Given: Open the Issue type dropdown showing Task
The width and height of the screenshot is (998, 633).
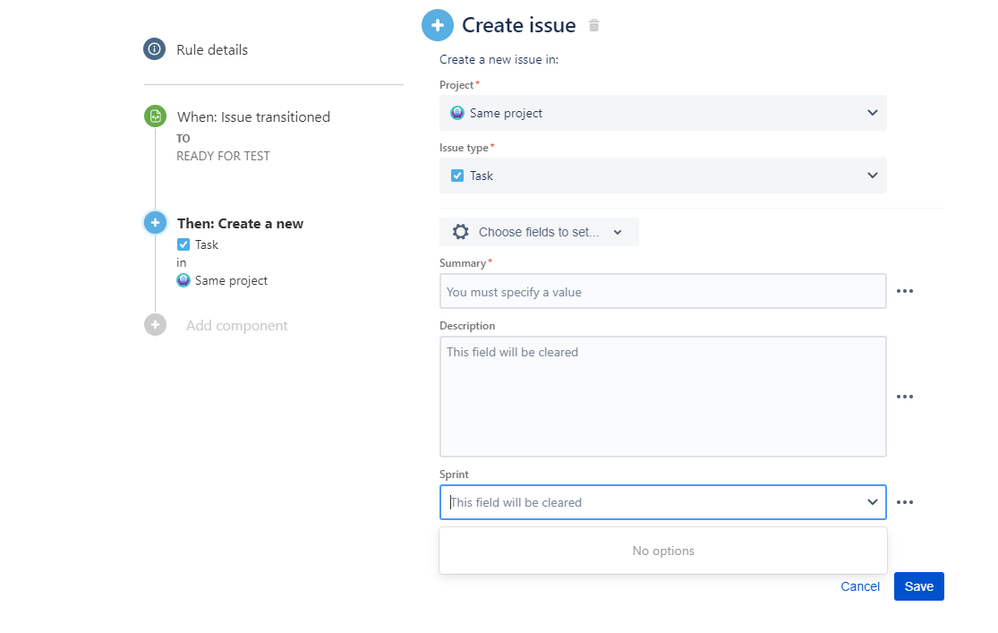Looking at the screenshot, I should pos(662,175).
